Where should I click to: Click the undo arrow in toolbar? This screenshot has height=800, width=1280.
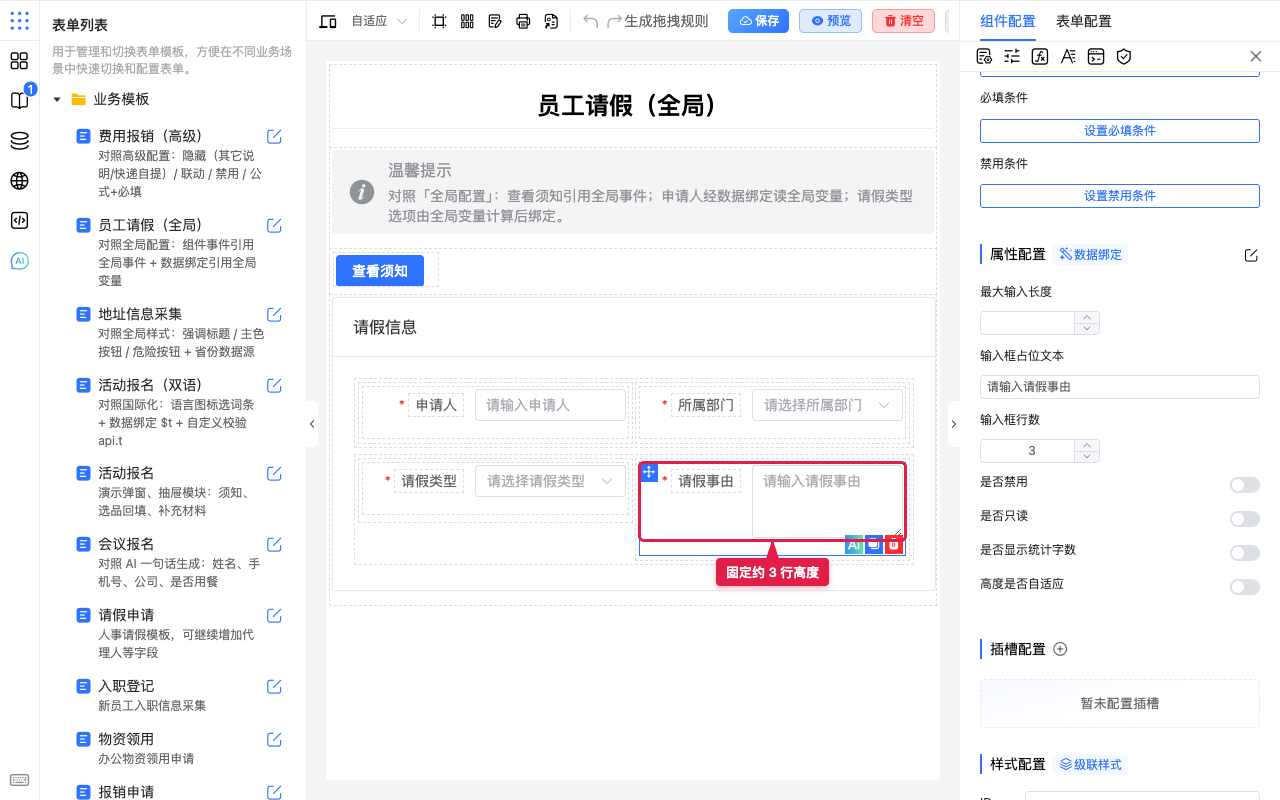click(x=591, y=21)
